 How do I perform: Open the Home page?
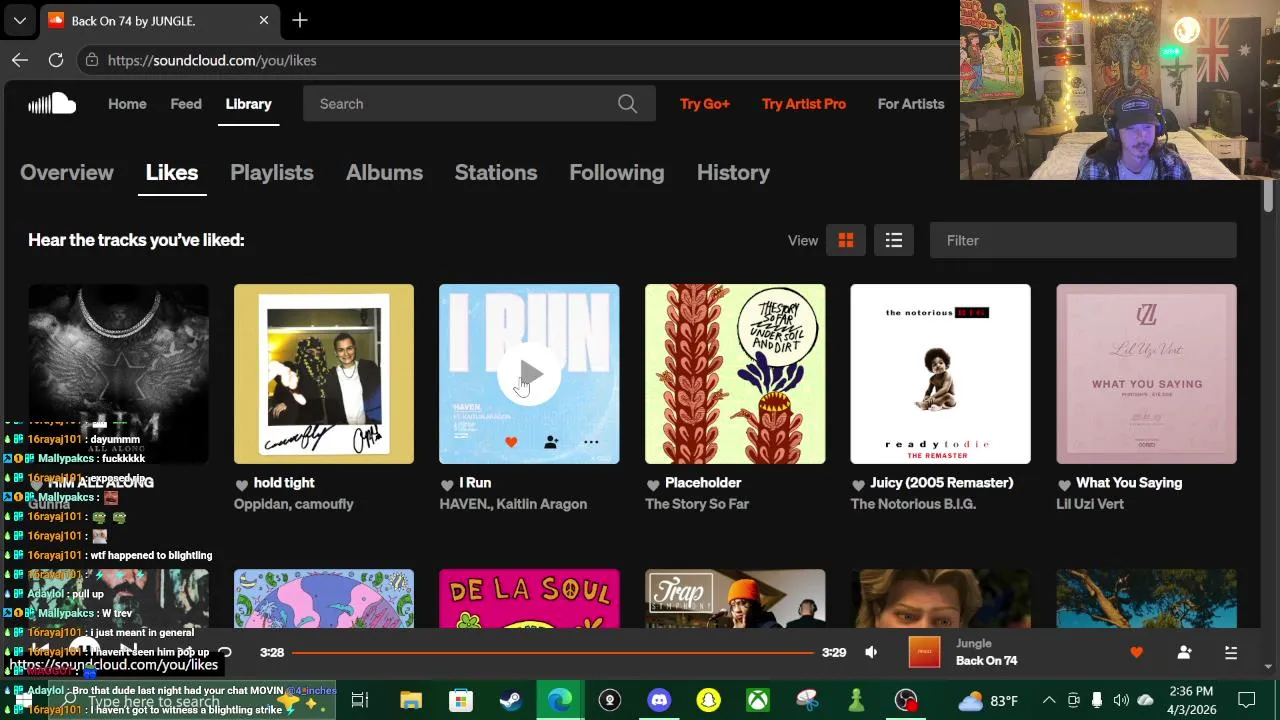[127, 104]
